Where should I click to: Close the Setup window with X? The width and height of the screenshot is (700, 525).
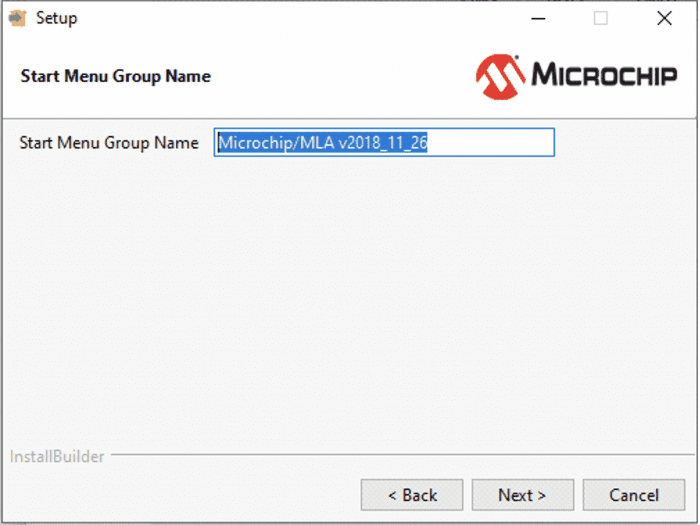click(x=664, y=18)
